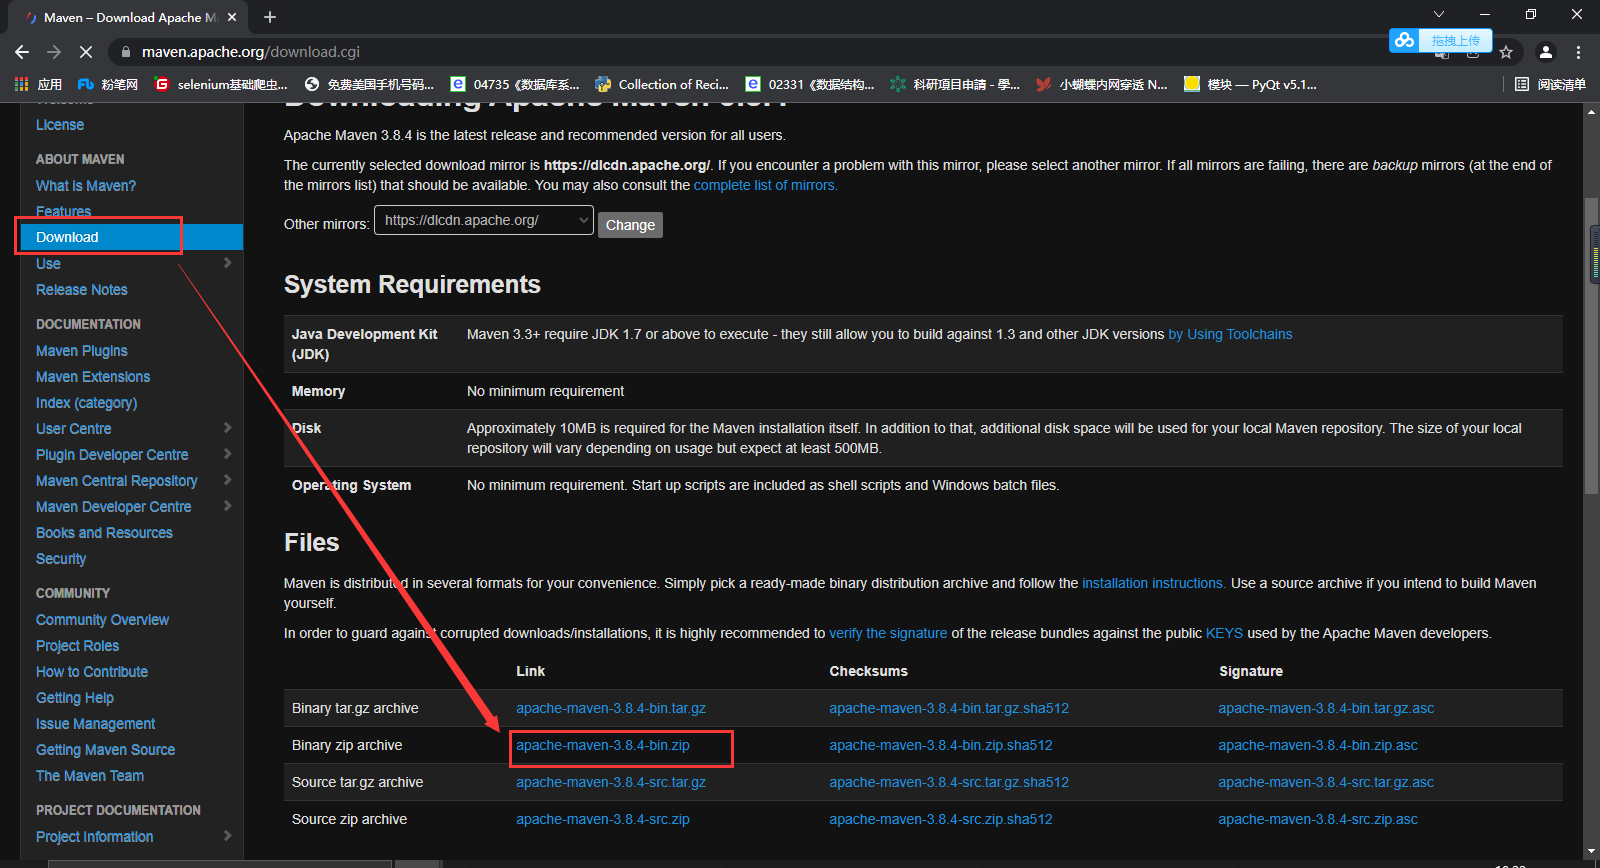Open apache-maven-3.8.4-src.zip.sha512 checksum
This screenshot has height=868, width=1600.
(941, 819)
